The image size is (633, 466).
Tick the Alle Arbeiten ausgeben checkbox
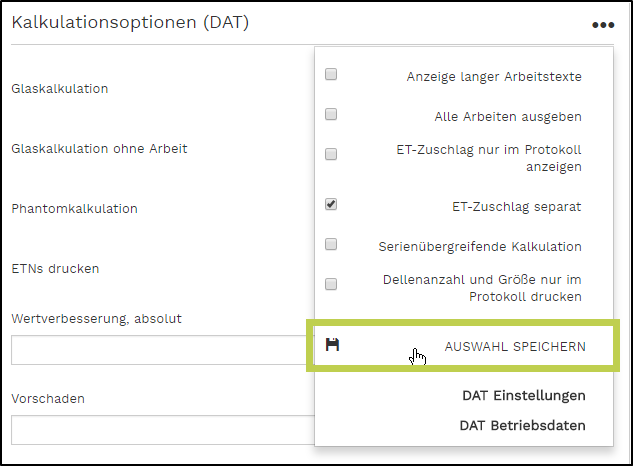point(331,114)
